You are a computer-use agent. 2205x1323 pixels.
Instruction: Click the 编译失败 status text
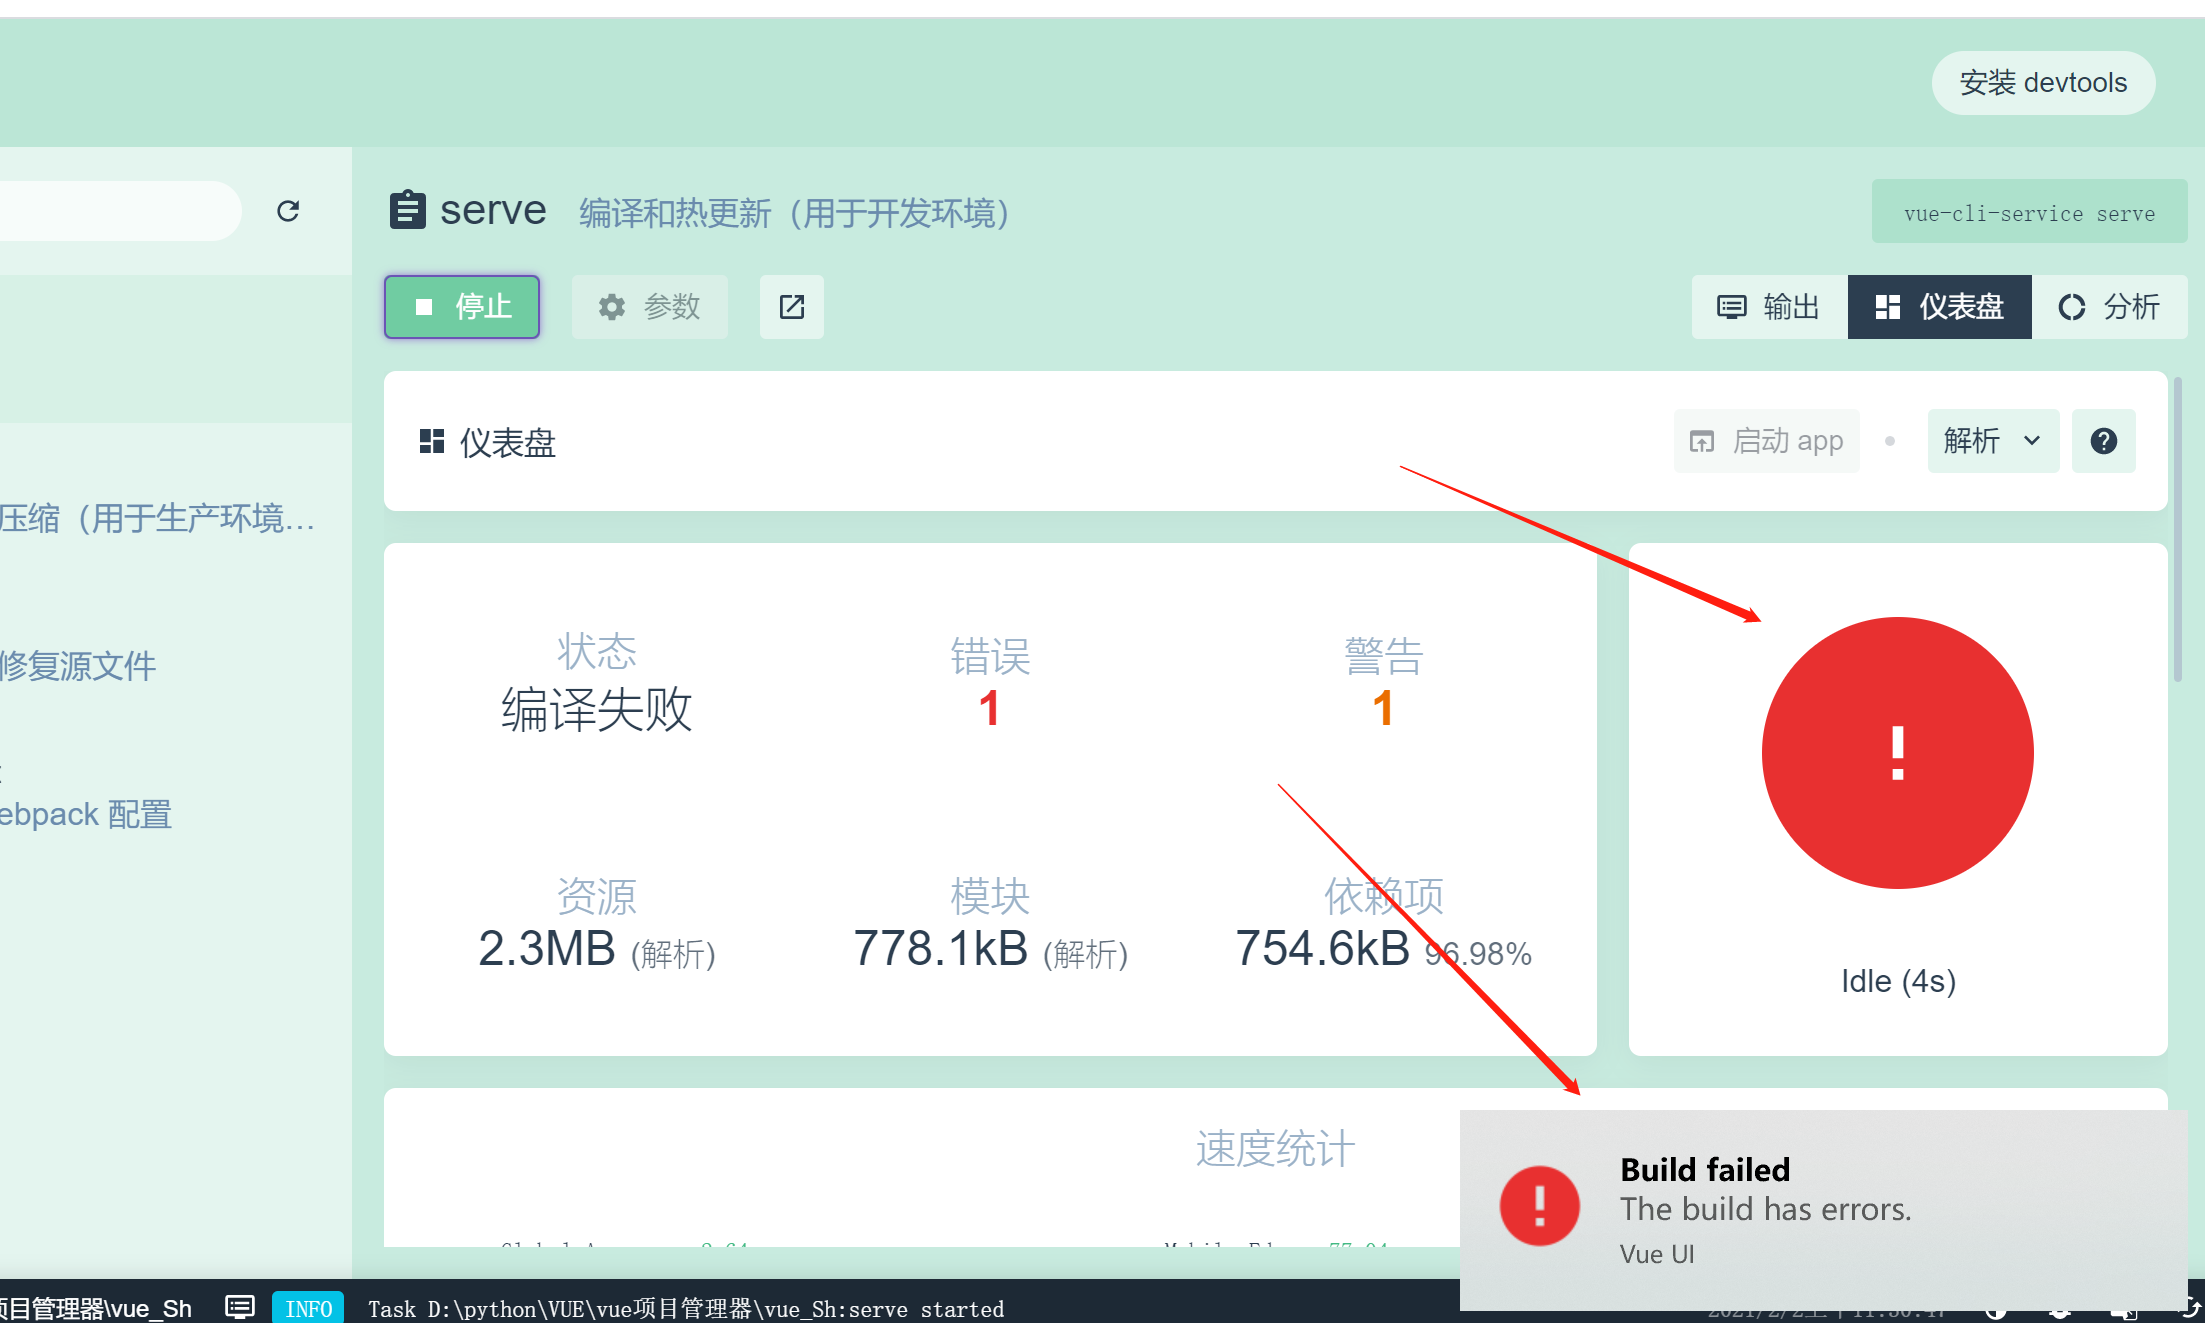pos(596,710)
